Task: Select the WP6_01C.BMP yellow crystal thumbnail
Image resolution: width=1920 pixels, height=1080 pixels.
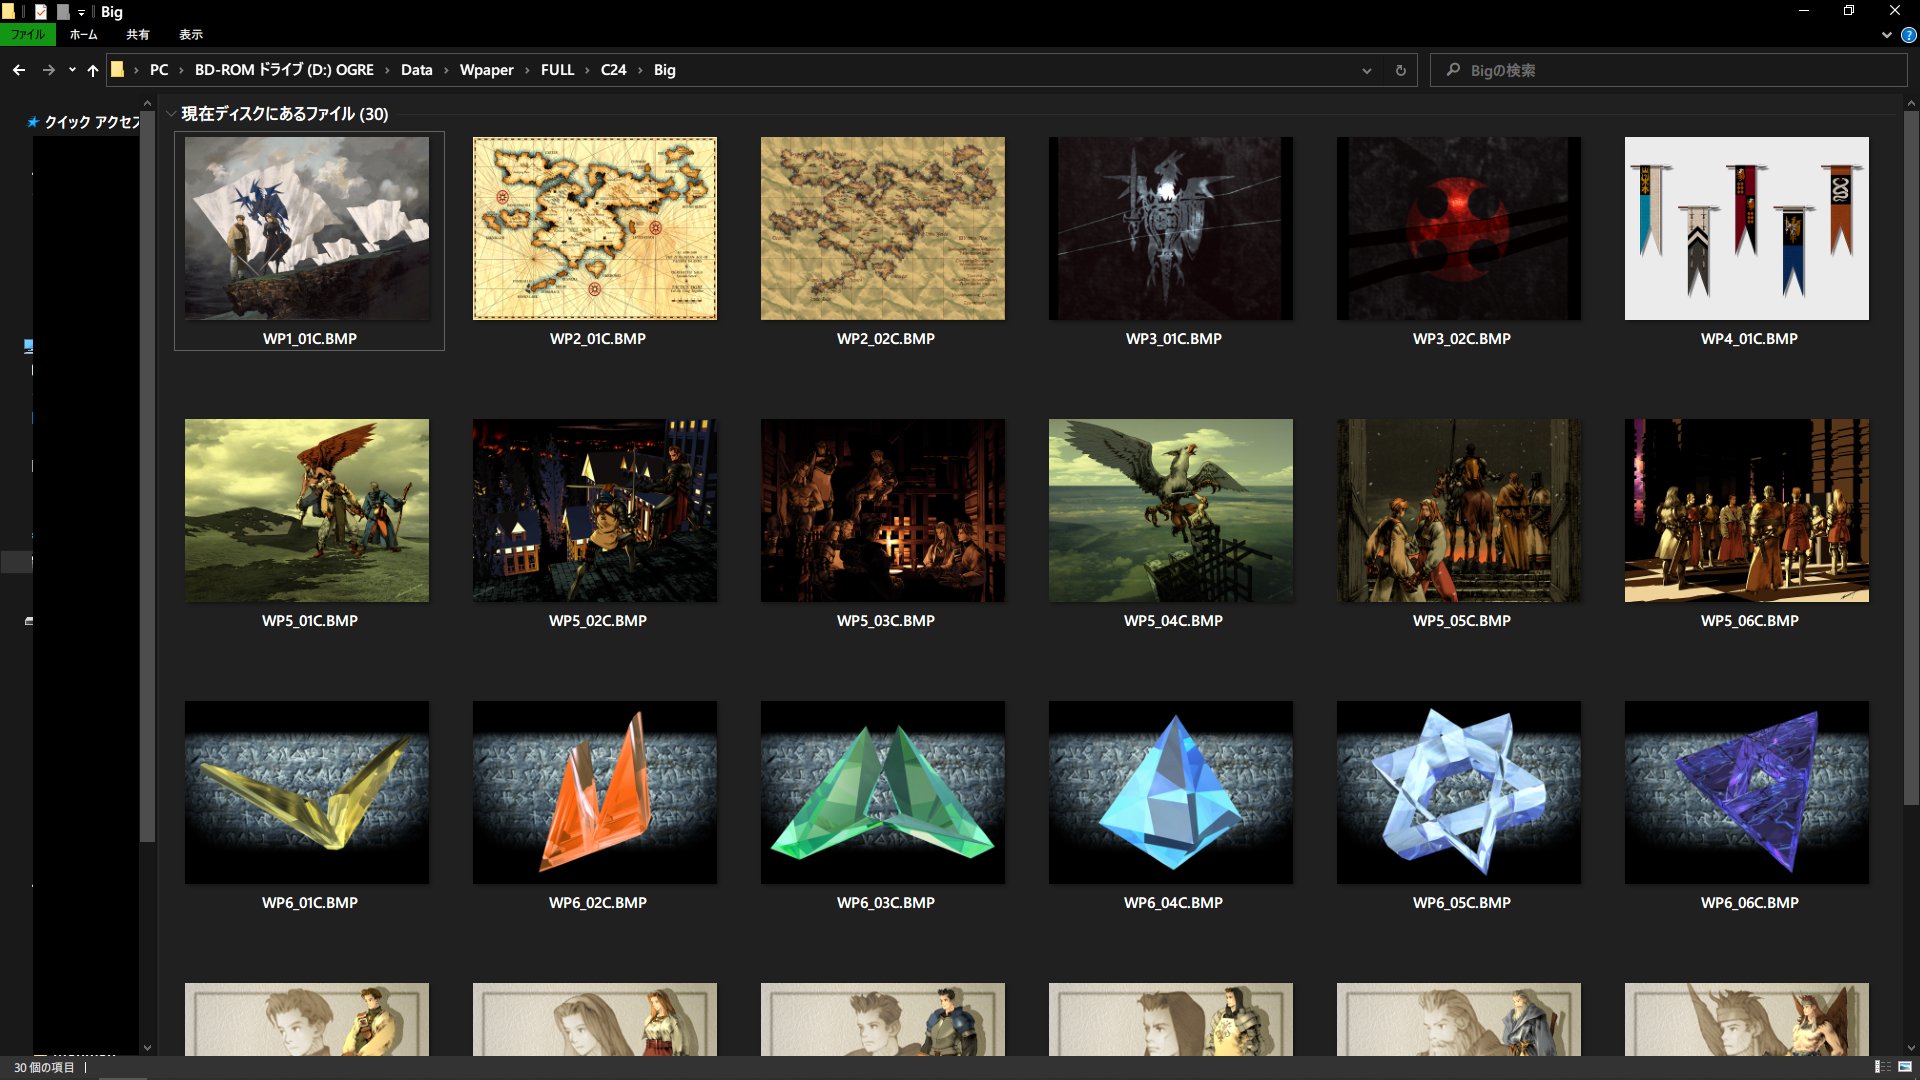Action: [307, 793]
